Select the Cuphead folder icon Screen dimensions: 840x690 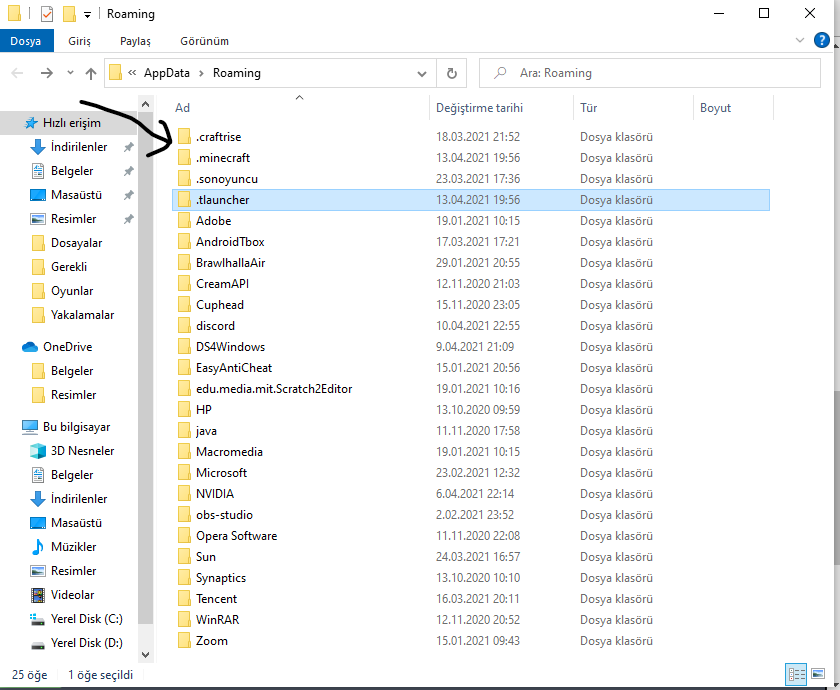click(184, 304)
